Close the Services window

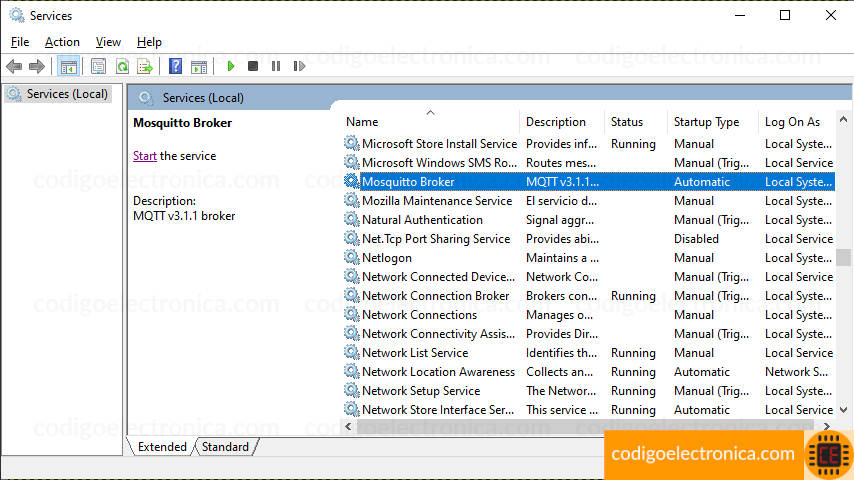(x=831, y=15)
